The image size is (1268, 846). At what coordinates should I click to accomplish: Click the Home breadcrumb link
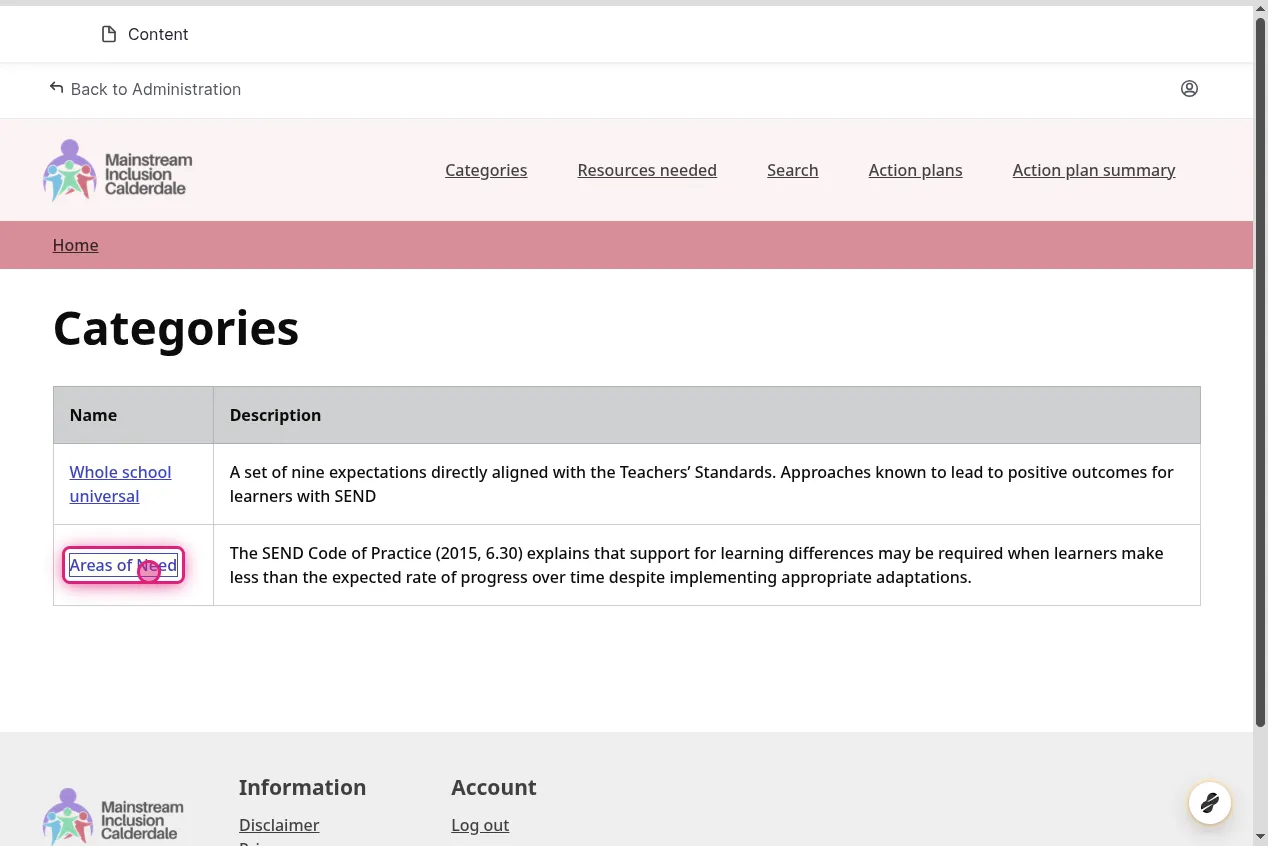pos(76,245)
